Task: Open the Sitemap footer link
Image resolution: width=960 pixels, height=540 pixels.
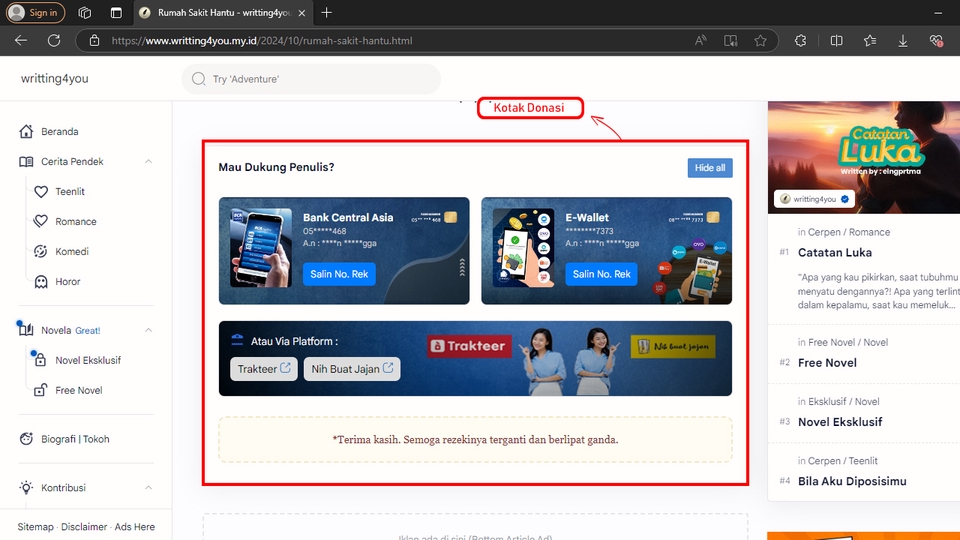Action: 36,527
